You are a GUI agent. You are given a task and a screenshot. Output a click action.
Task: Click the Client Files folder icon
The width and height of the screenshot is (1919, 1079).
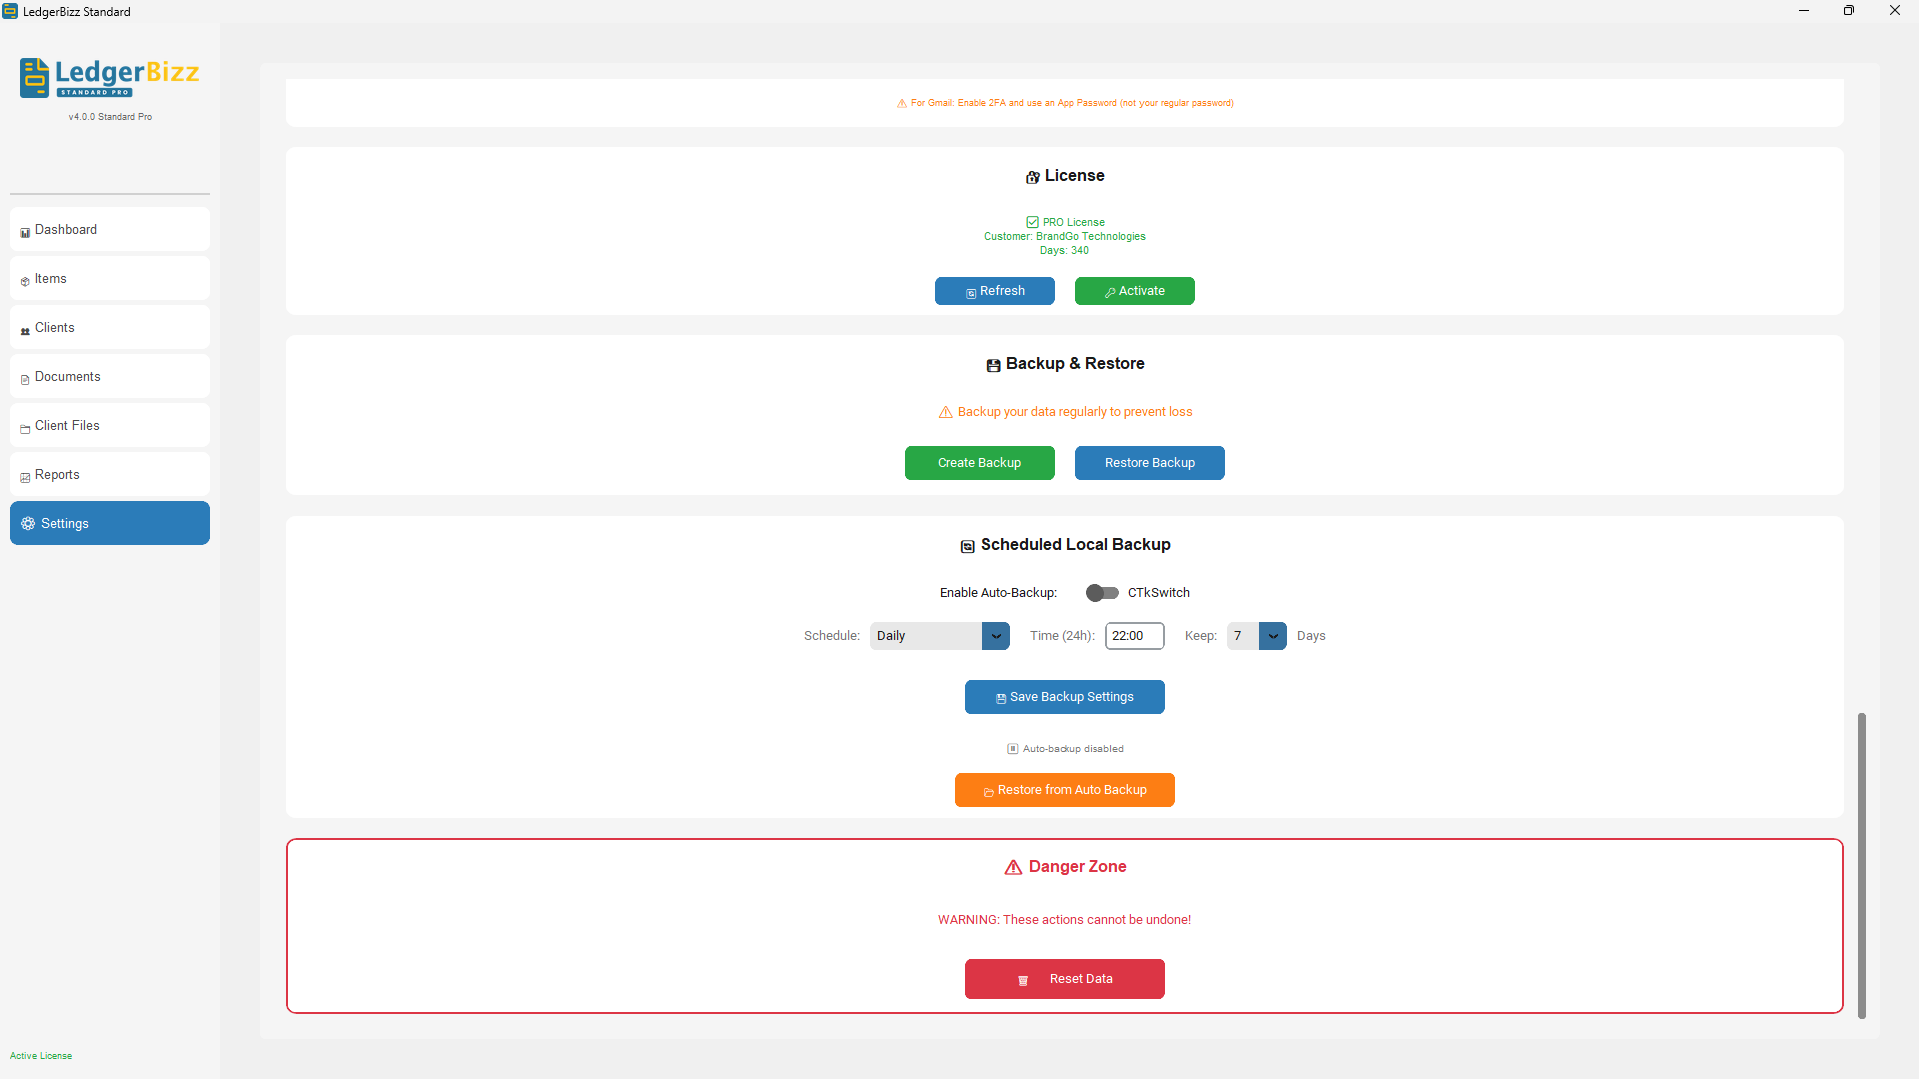tap(25, 428)
